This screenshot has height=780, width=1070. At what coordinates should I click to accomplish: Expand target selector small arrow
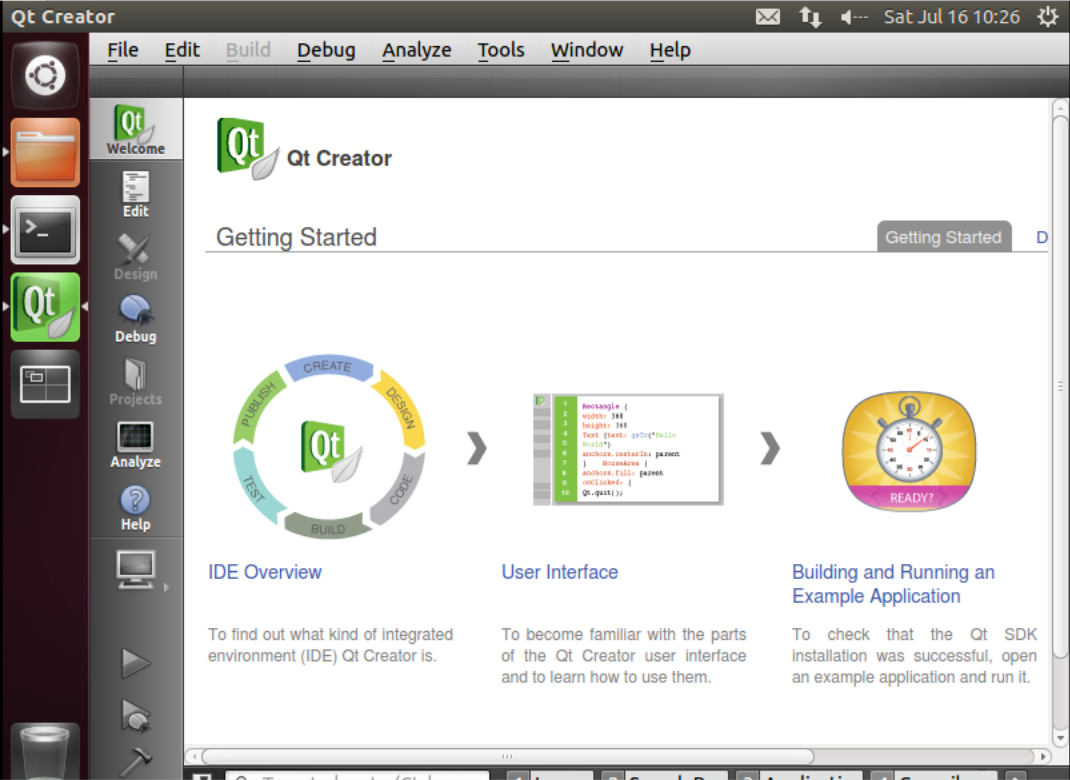pos(166,587)
